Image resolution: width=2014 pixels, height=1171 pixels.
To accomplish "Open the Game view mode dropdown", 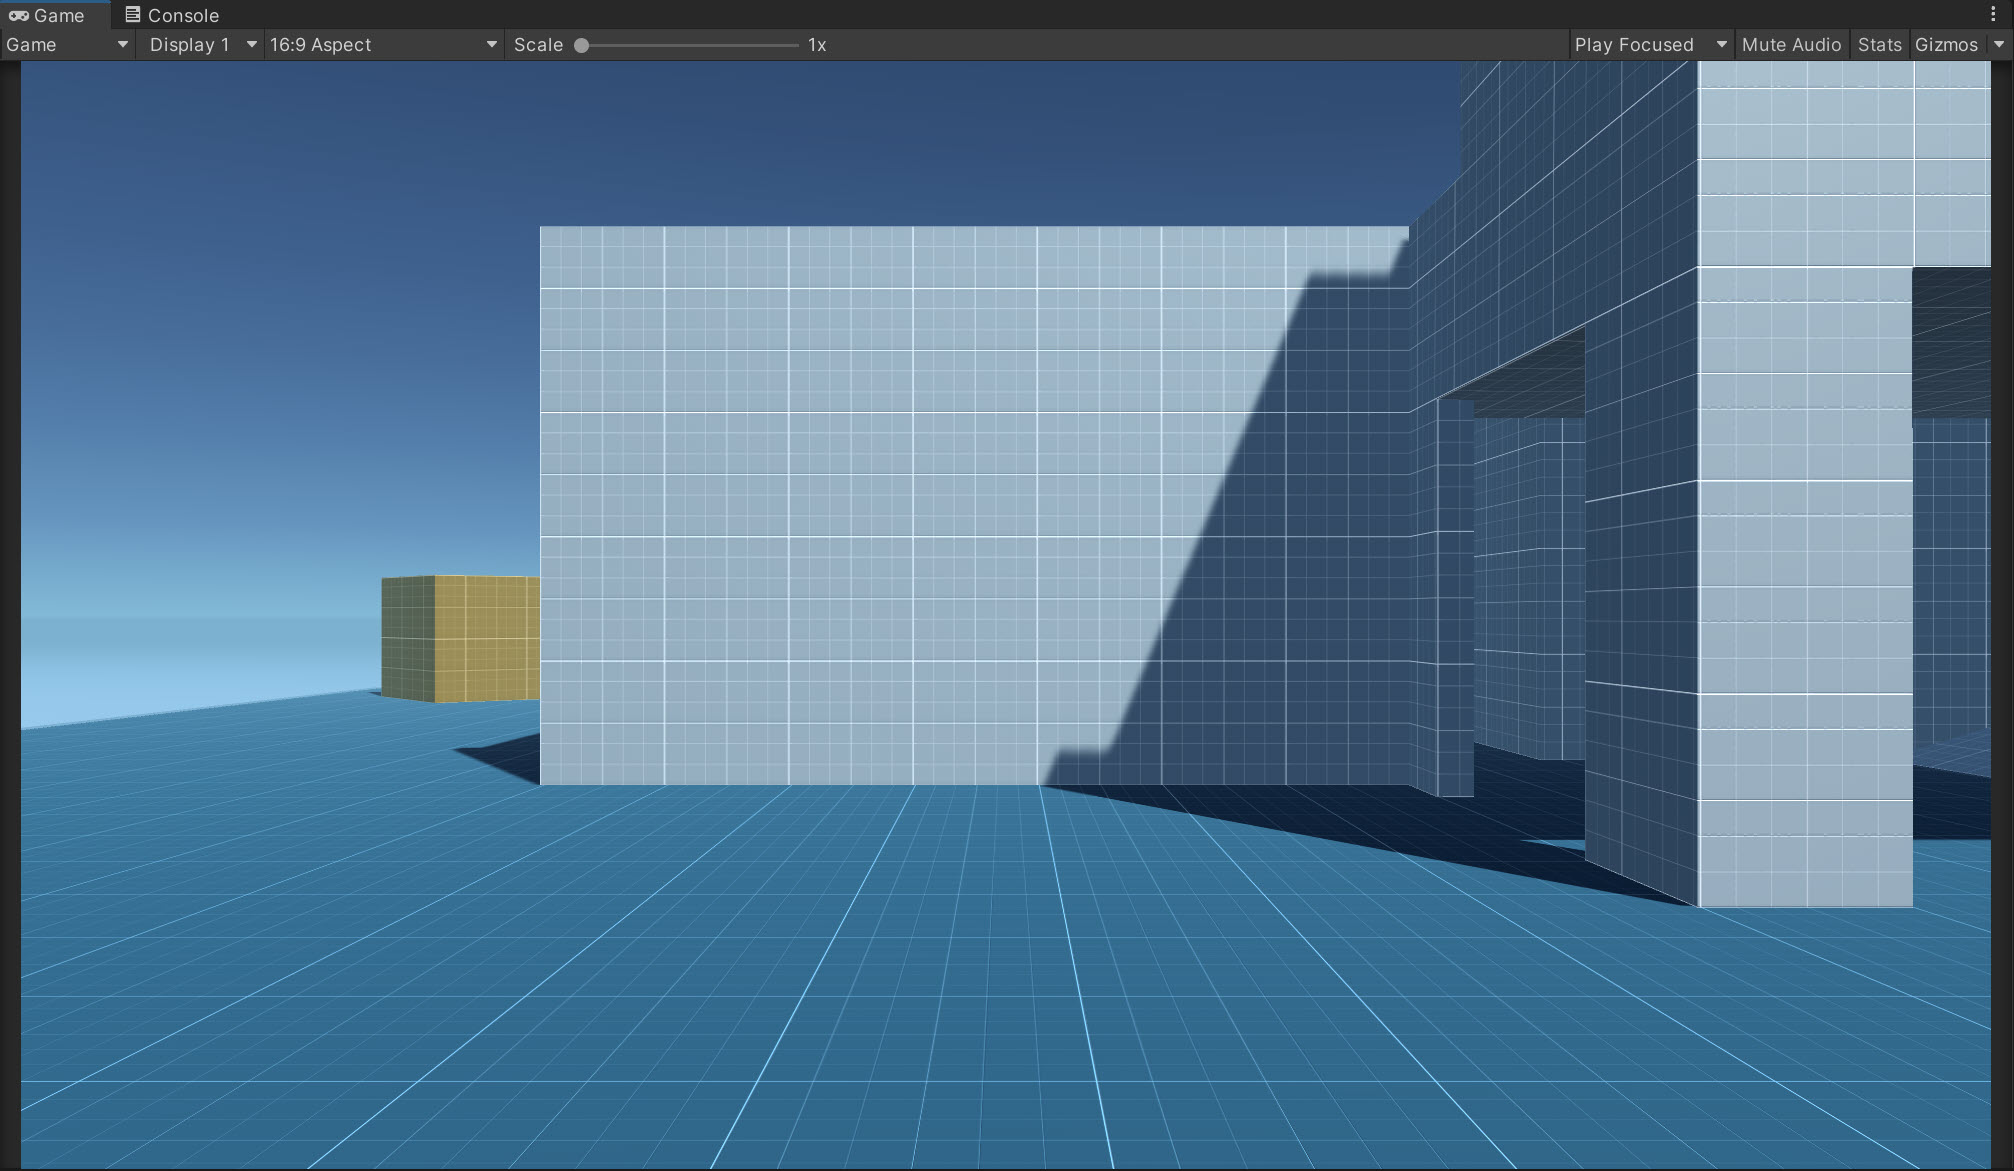I will coord(67,45).
